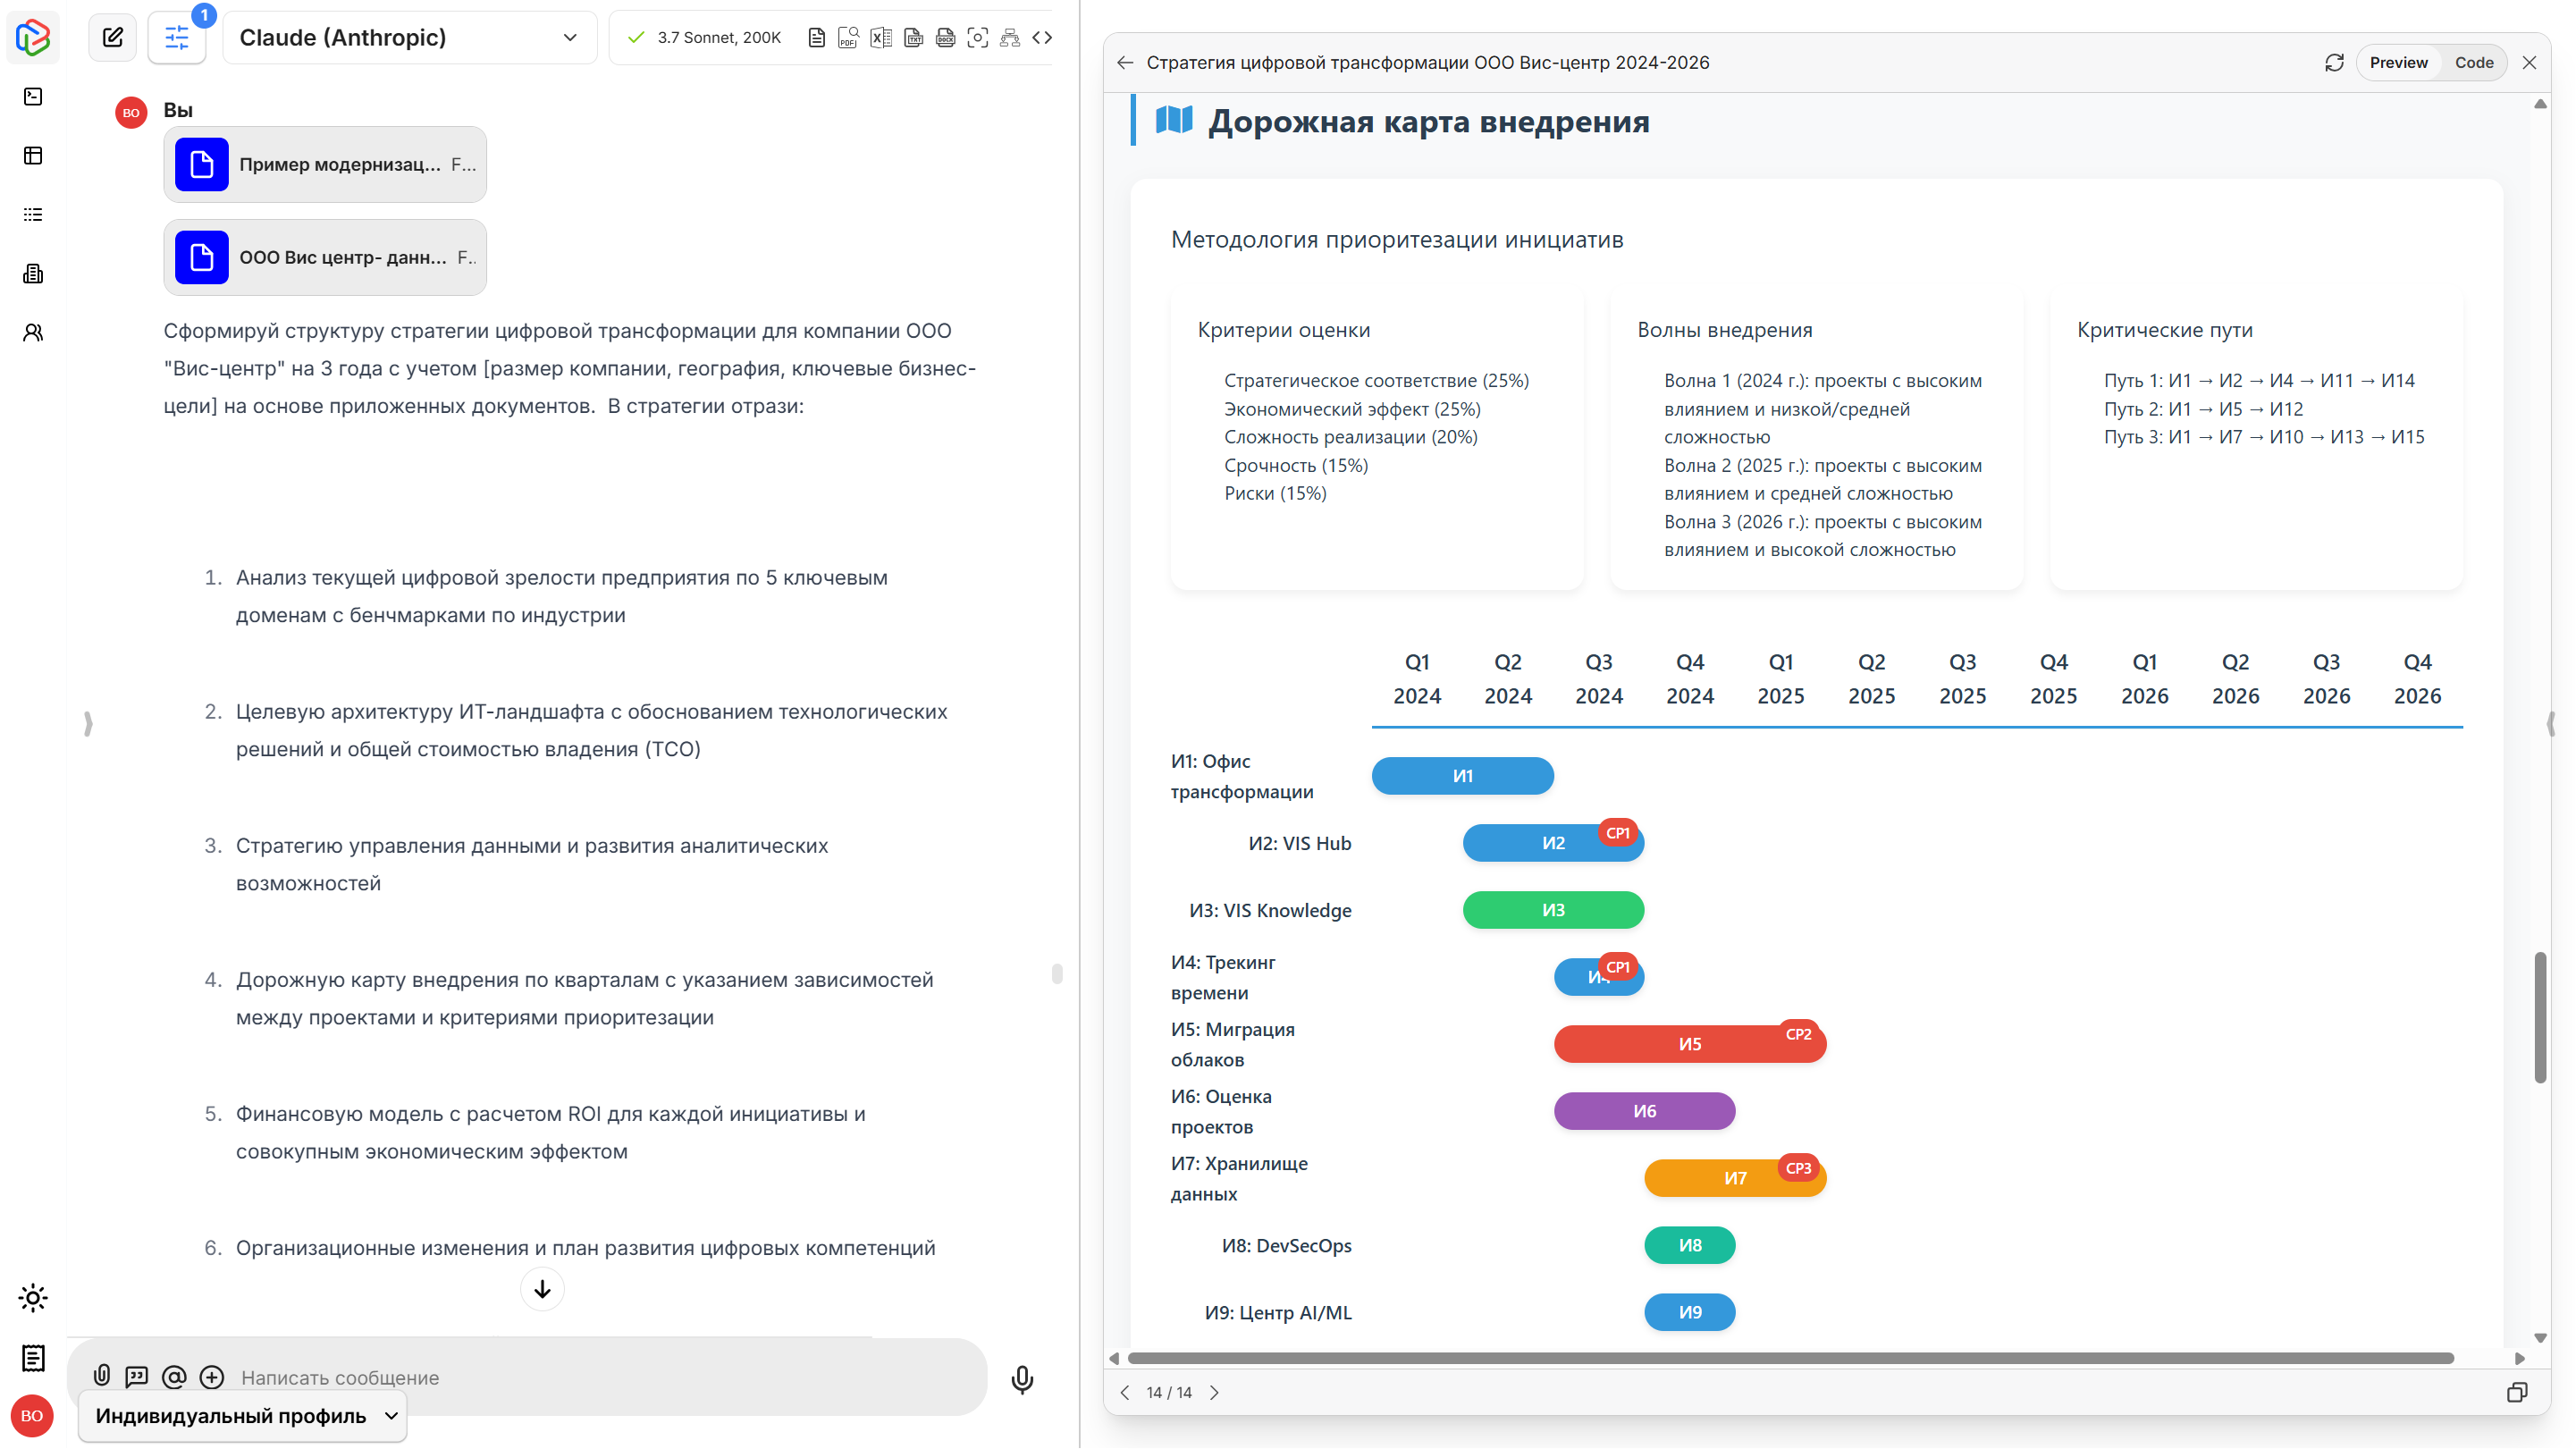Viewport: 2576px width, 1449px height.
Task: Close the artifact preview panel
Action: tap(2529, 62)
